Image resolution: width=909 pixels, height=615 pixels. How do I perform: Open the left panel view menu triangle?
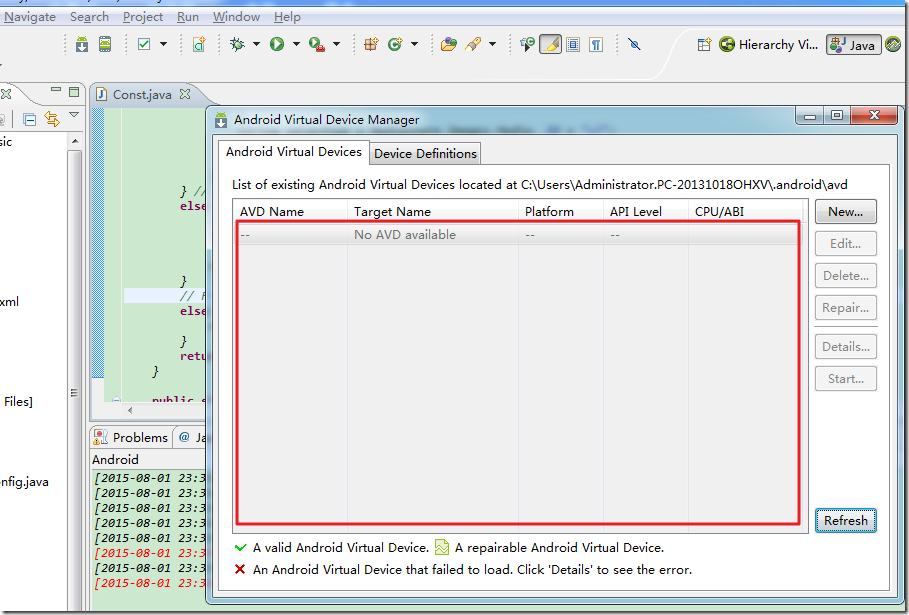click(74, 115)
